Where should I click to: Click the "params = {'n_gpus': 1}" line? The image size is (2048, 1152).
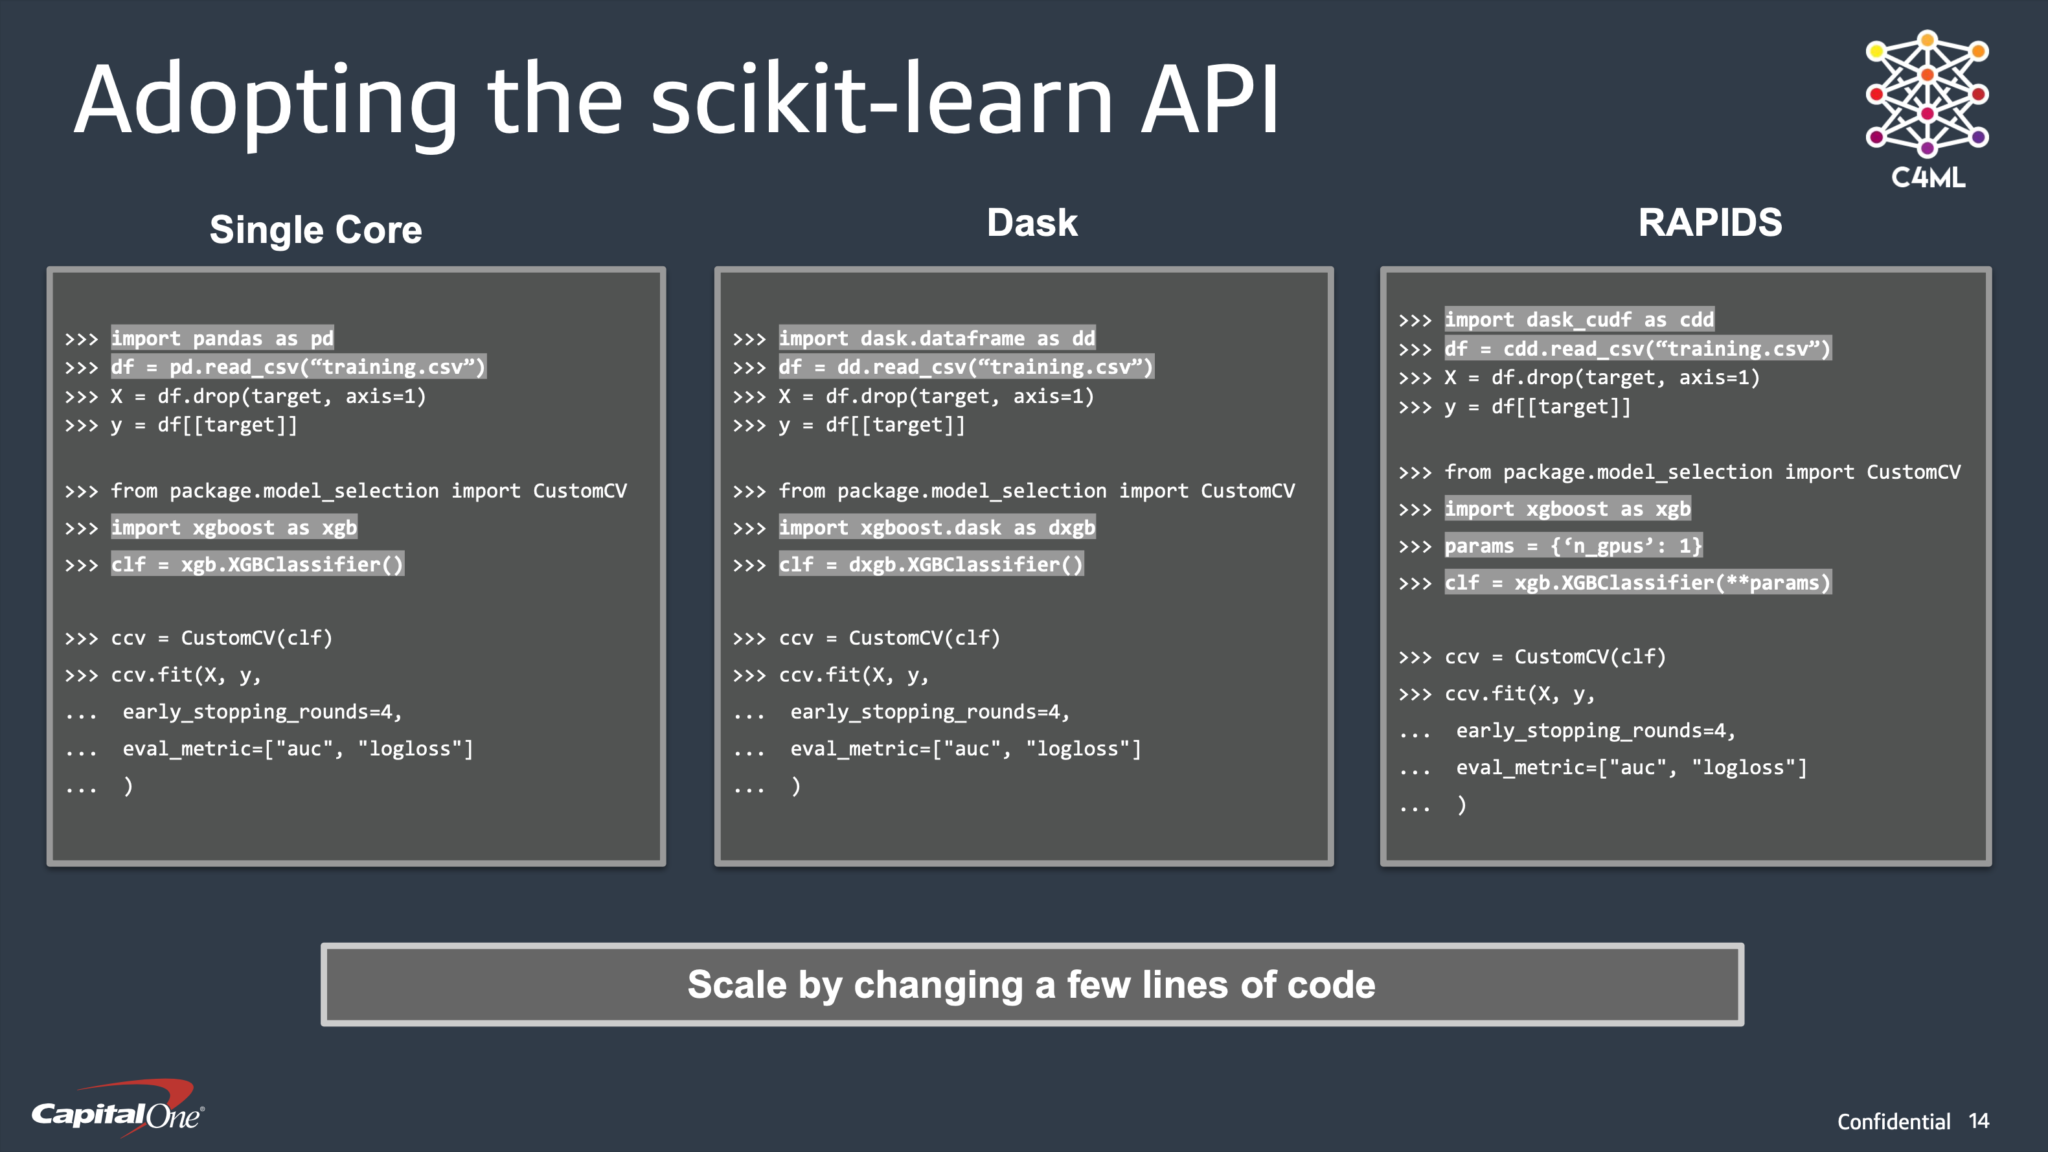(x=1573, y=545)
